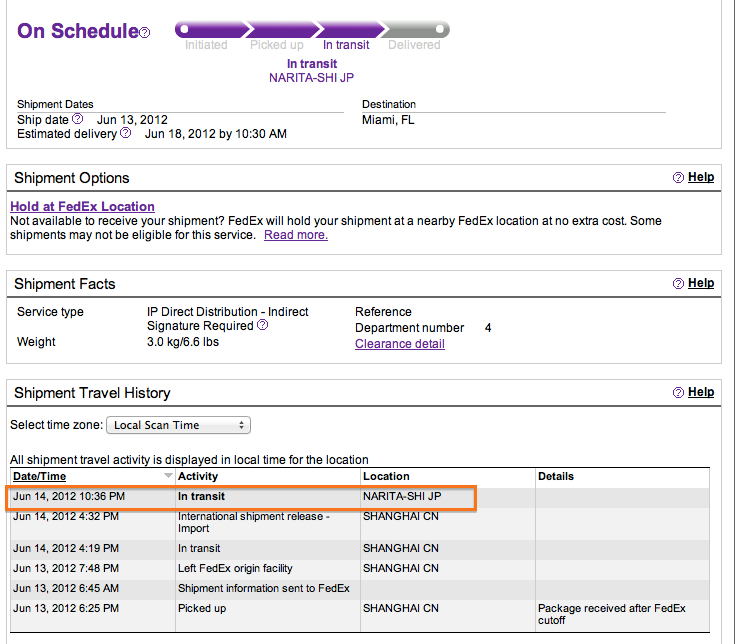The height and width of the screenshot is (644, 743).
Task: Follow the Read more link
Action: (x=296, y=235)
